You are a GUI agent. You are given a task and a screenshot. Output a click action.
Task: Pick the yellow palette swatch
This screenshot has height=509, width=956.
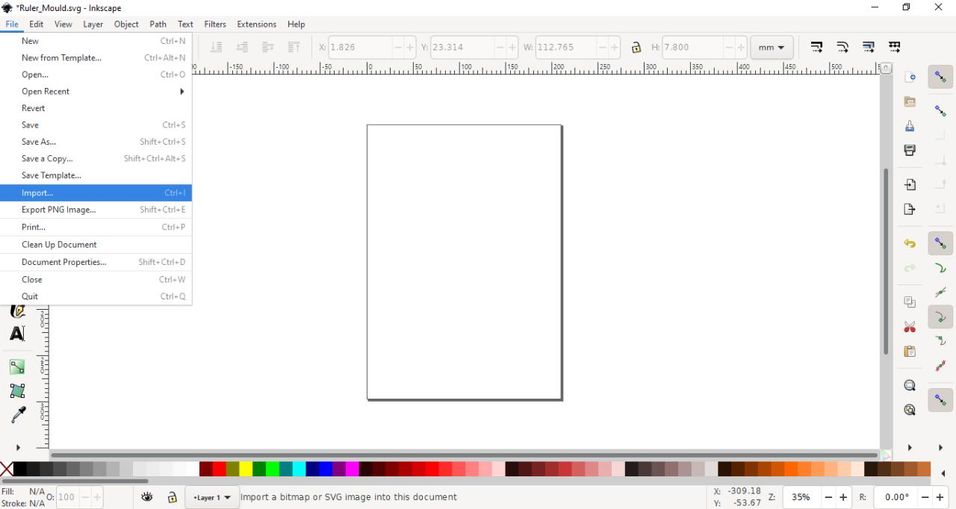(x=246, y=469)
